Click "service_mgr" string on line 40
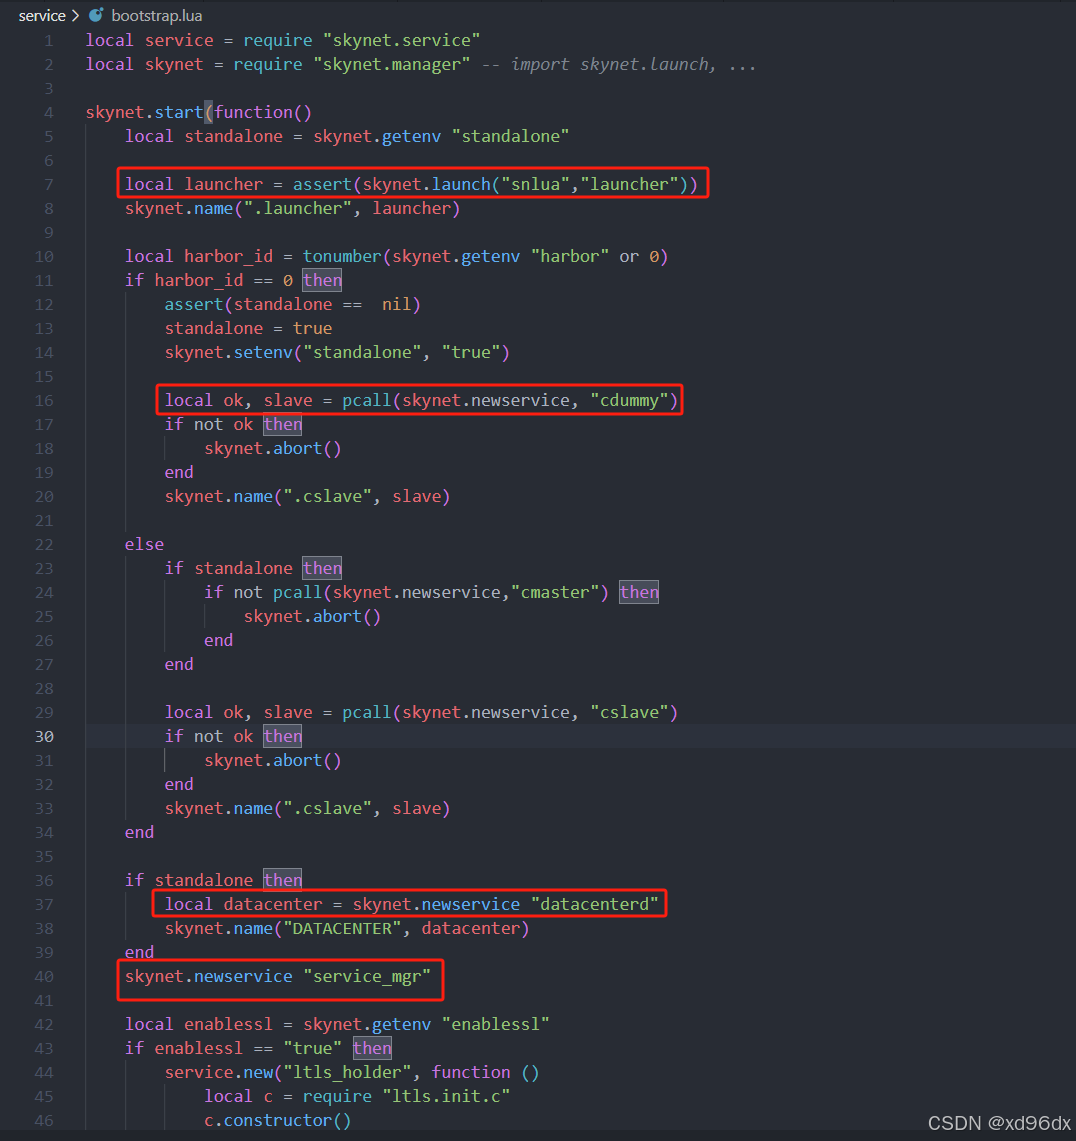This screenshot has height=1141, width=1076. [x=367, y=977]
